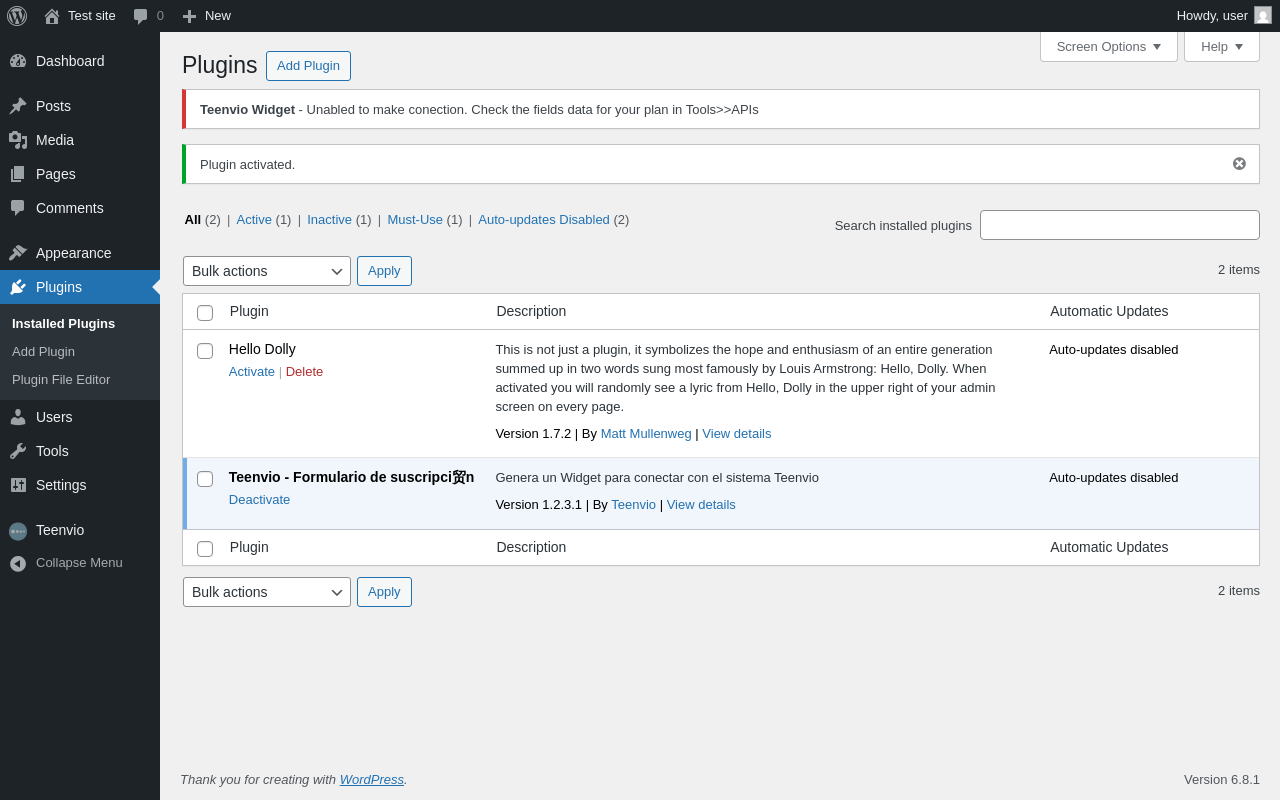
Task: Click the Settings sliders icon
Action: [18, 485]
